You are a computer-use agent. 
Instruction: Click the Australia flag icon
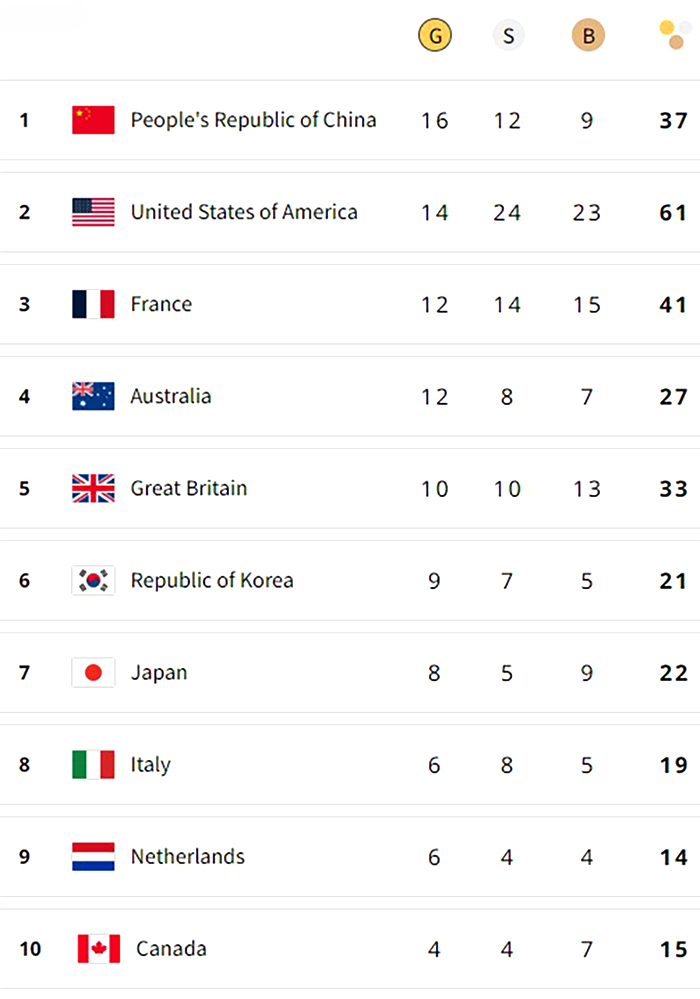click(93, 396)
